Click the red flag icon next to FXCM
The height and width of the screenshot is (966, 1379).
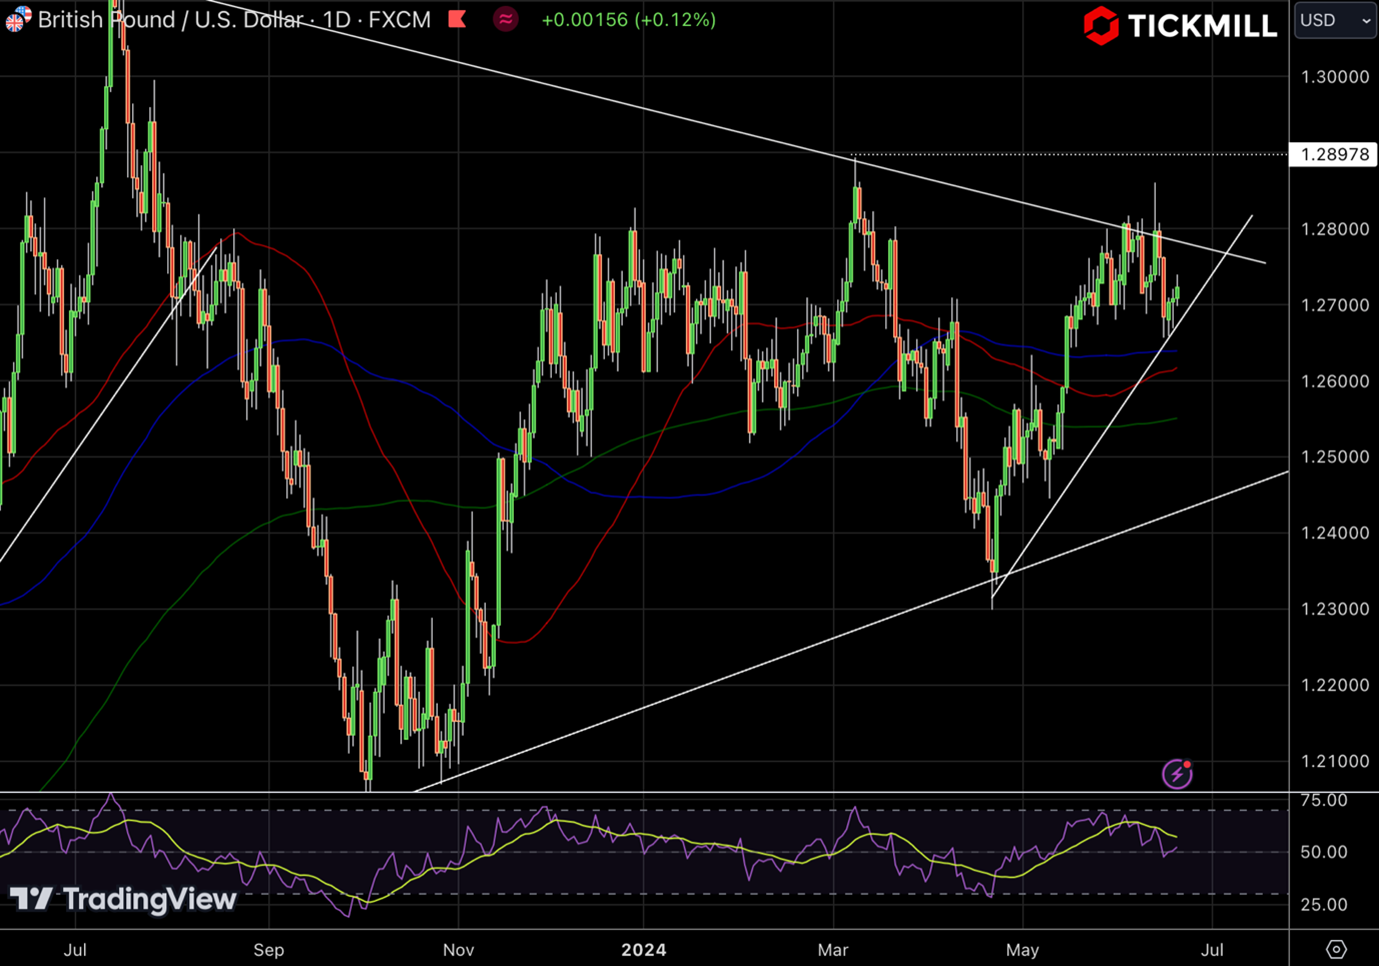coord(458,19)
